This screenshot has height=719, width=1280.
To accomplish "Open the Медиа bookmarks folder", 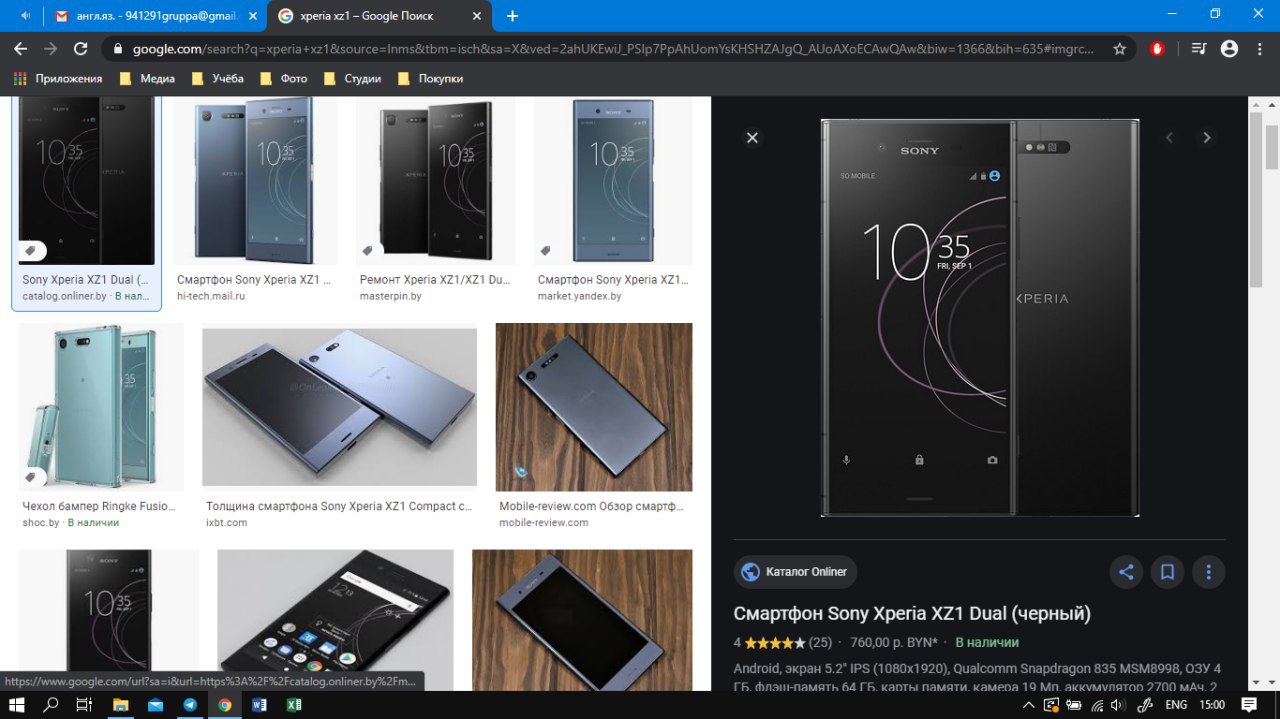I will coord(146,78).
